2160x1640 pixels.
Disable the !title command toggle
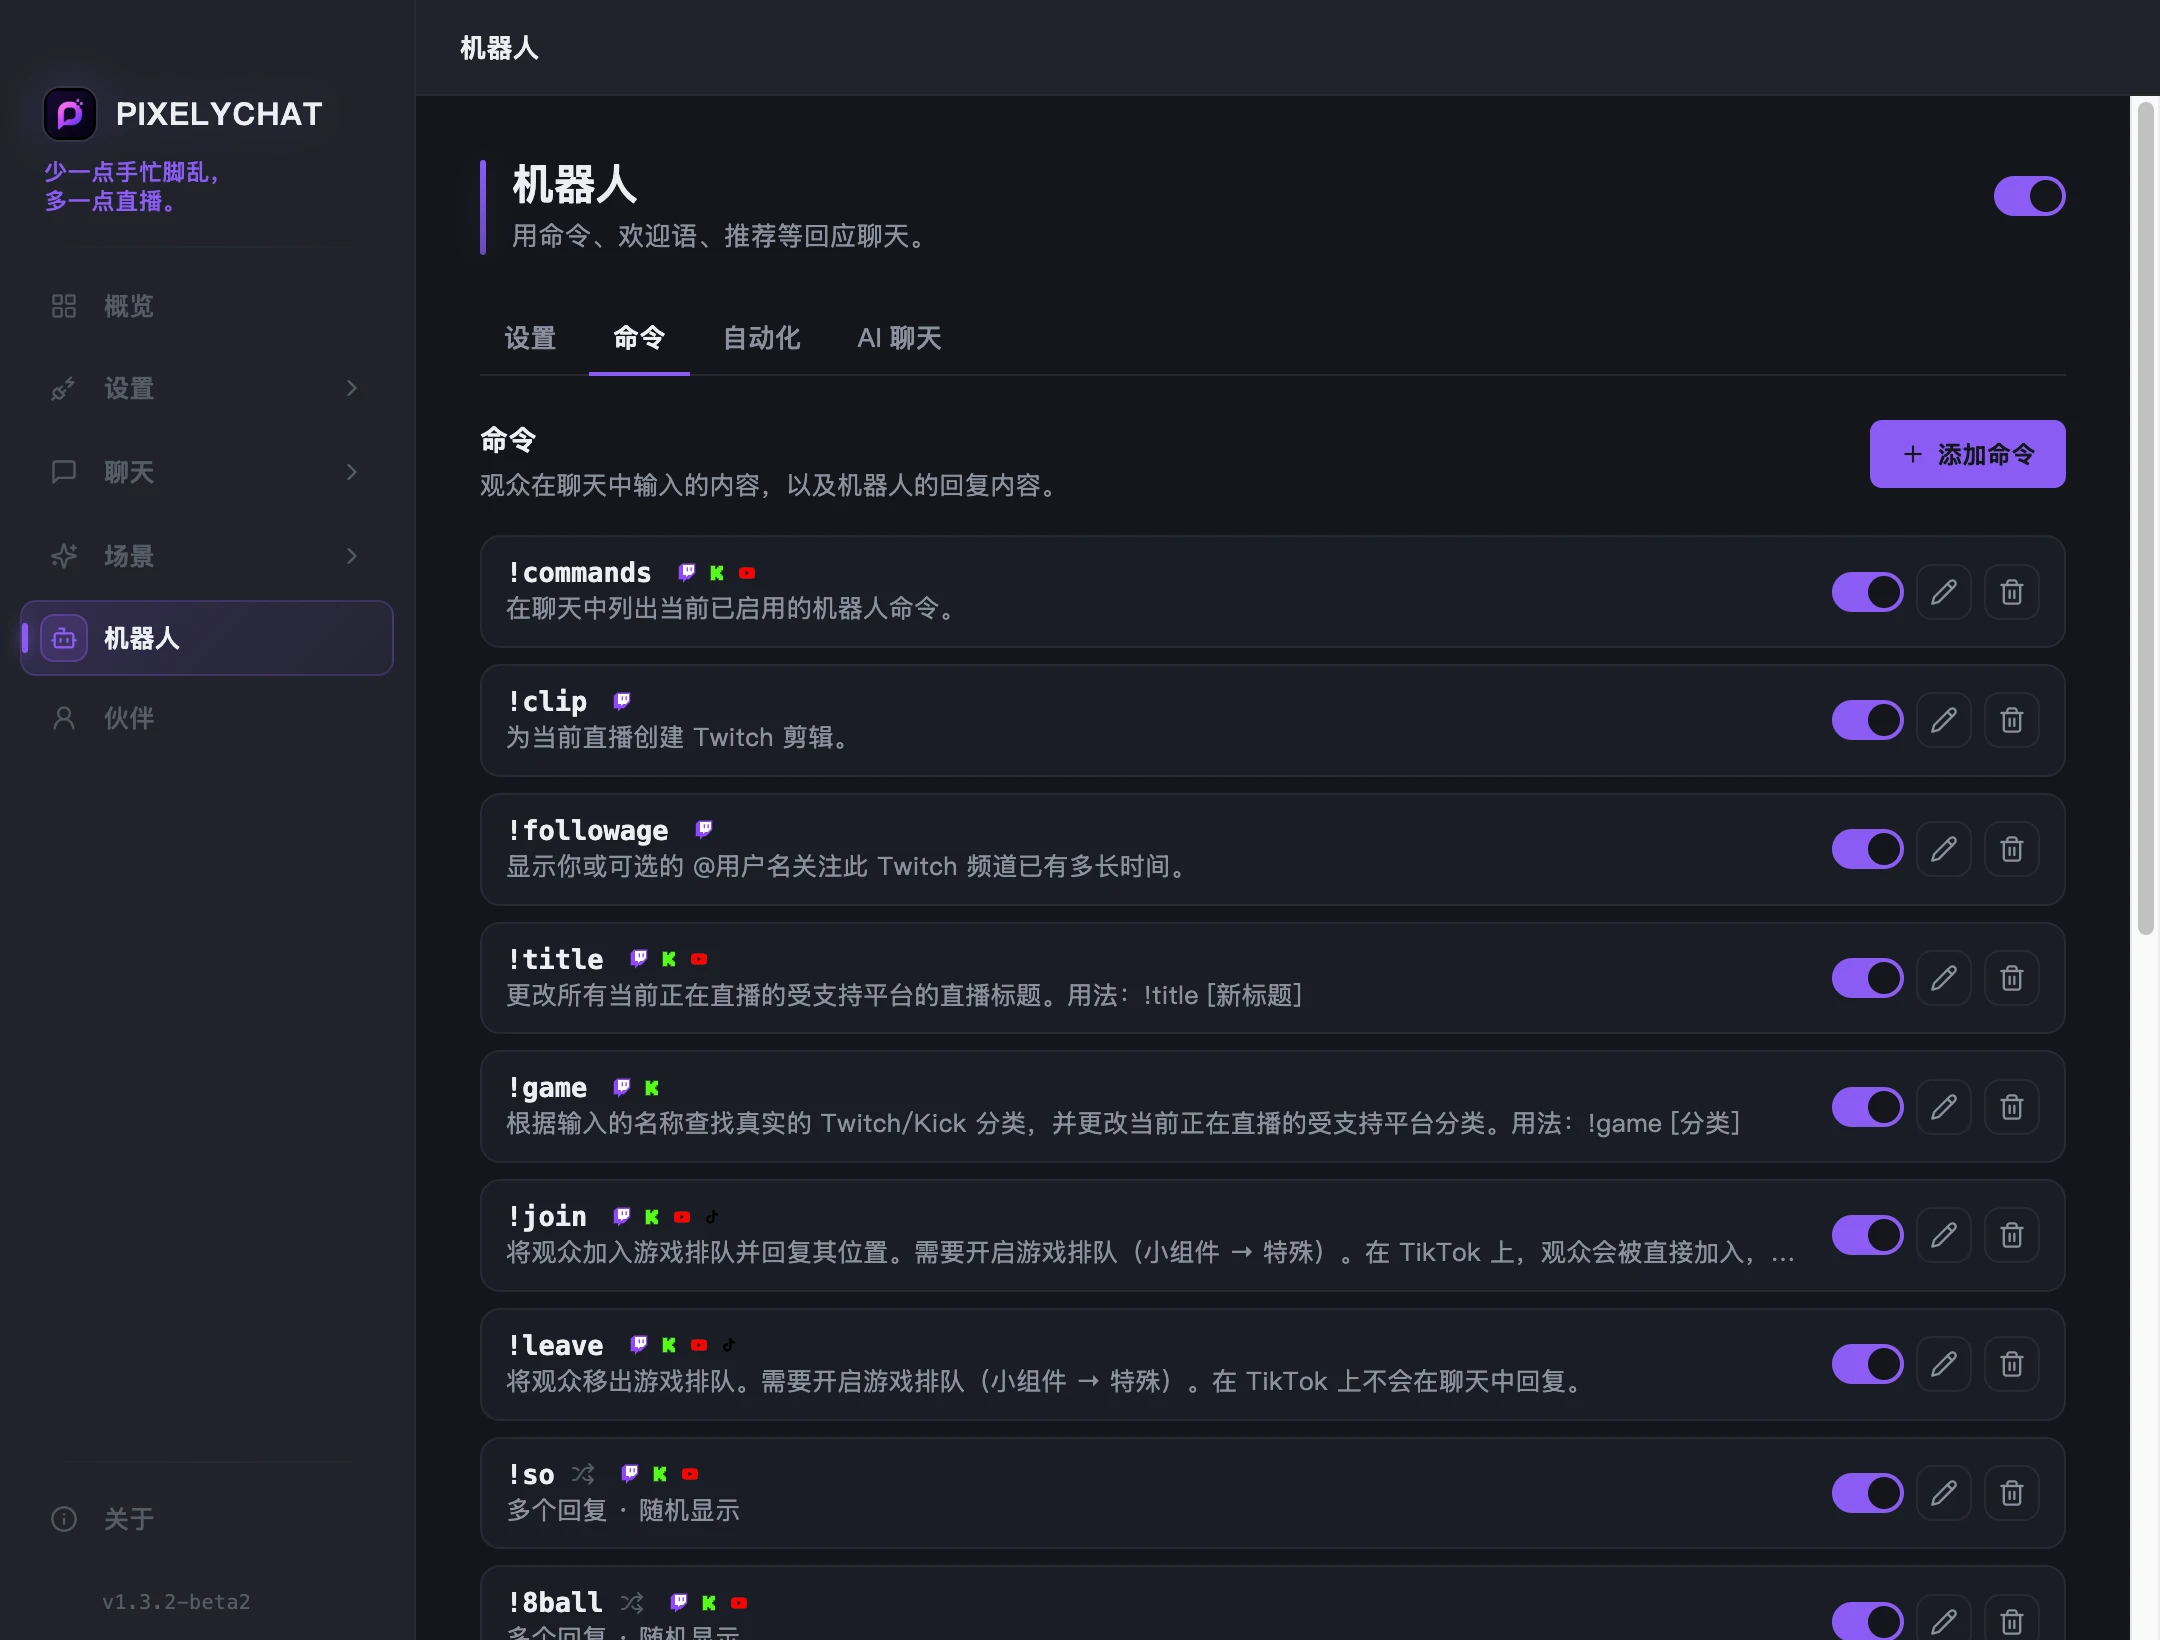[x=1867, y=978]
